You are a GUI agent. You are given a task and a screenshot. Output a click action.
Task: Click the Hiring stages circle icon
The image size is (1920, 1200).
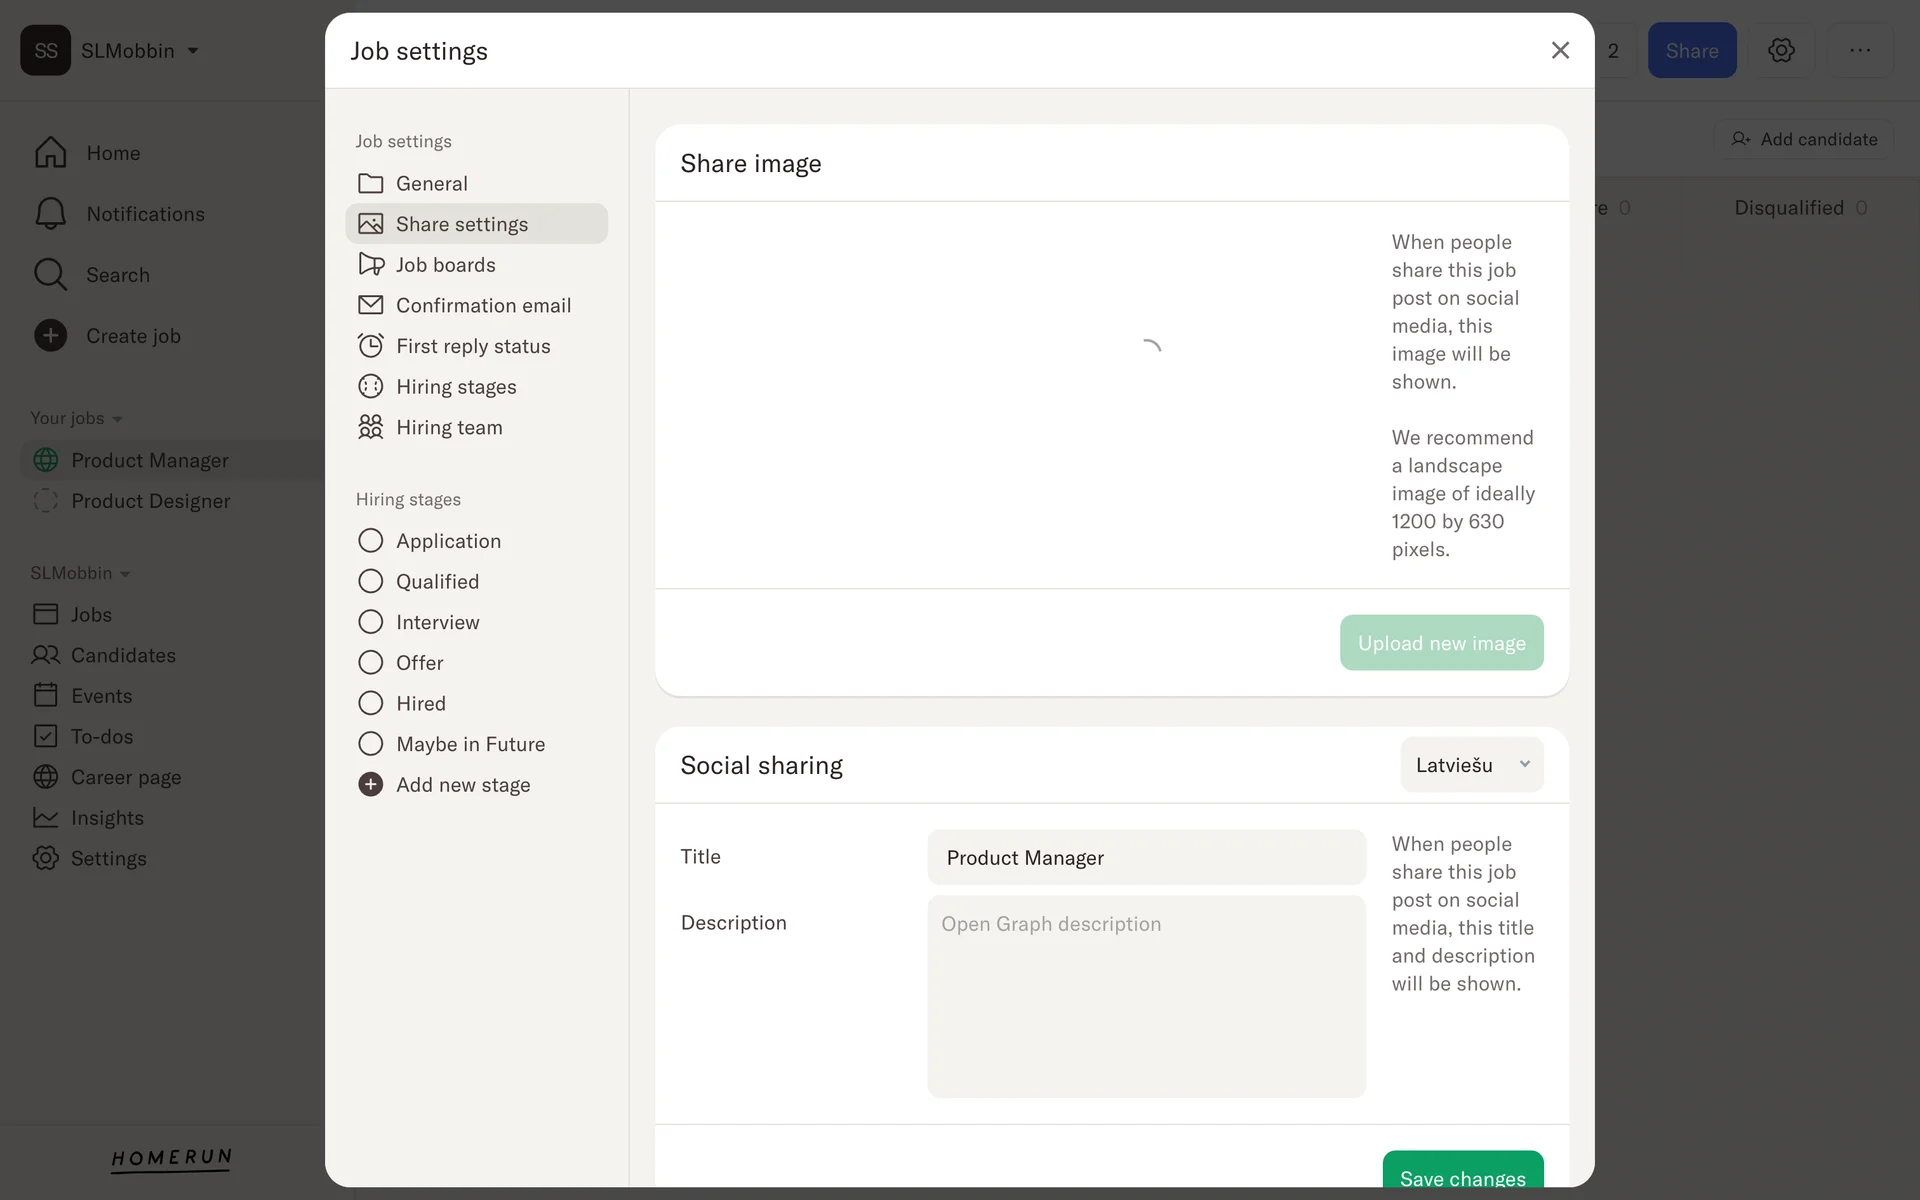click(371, 387)
